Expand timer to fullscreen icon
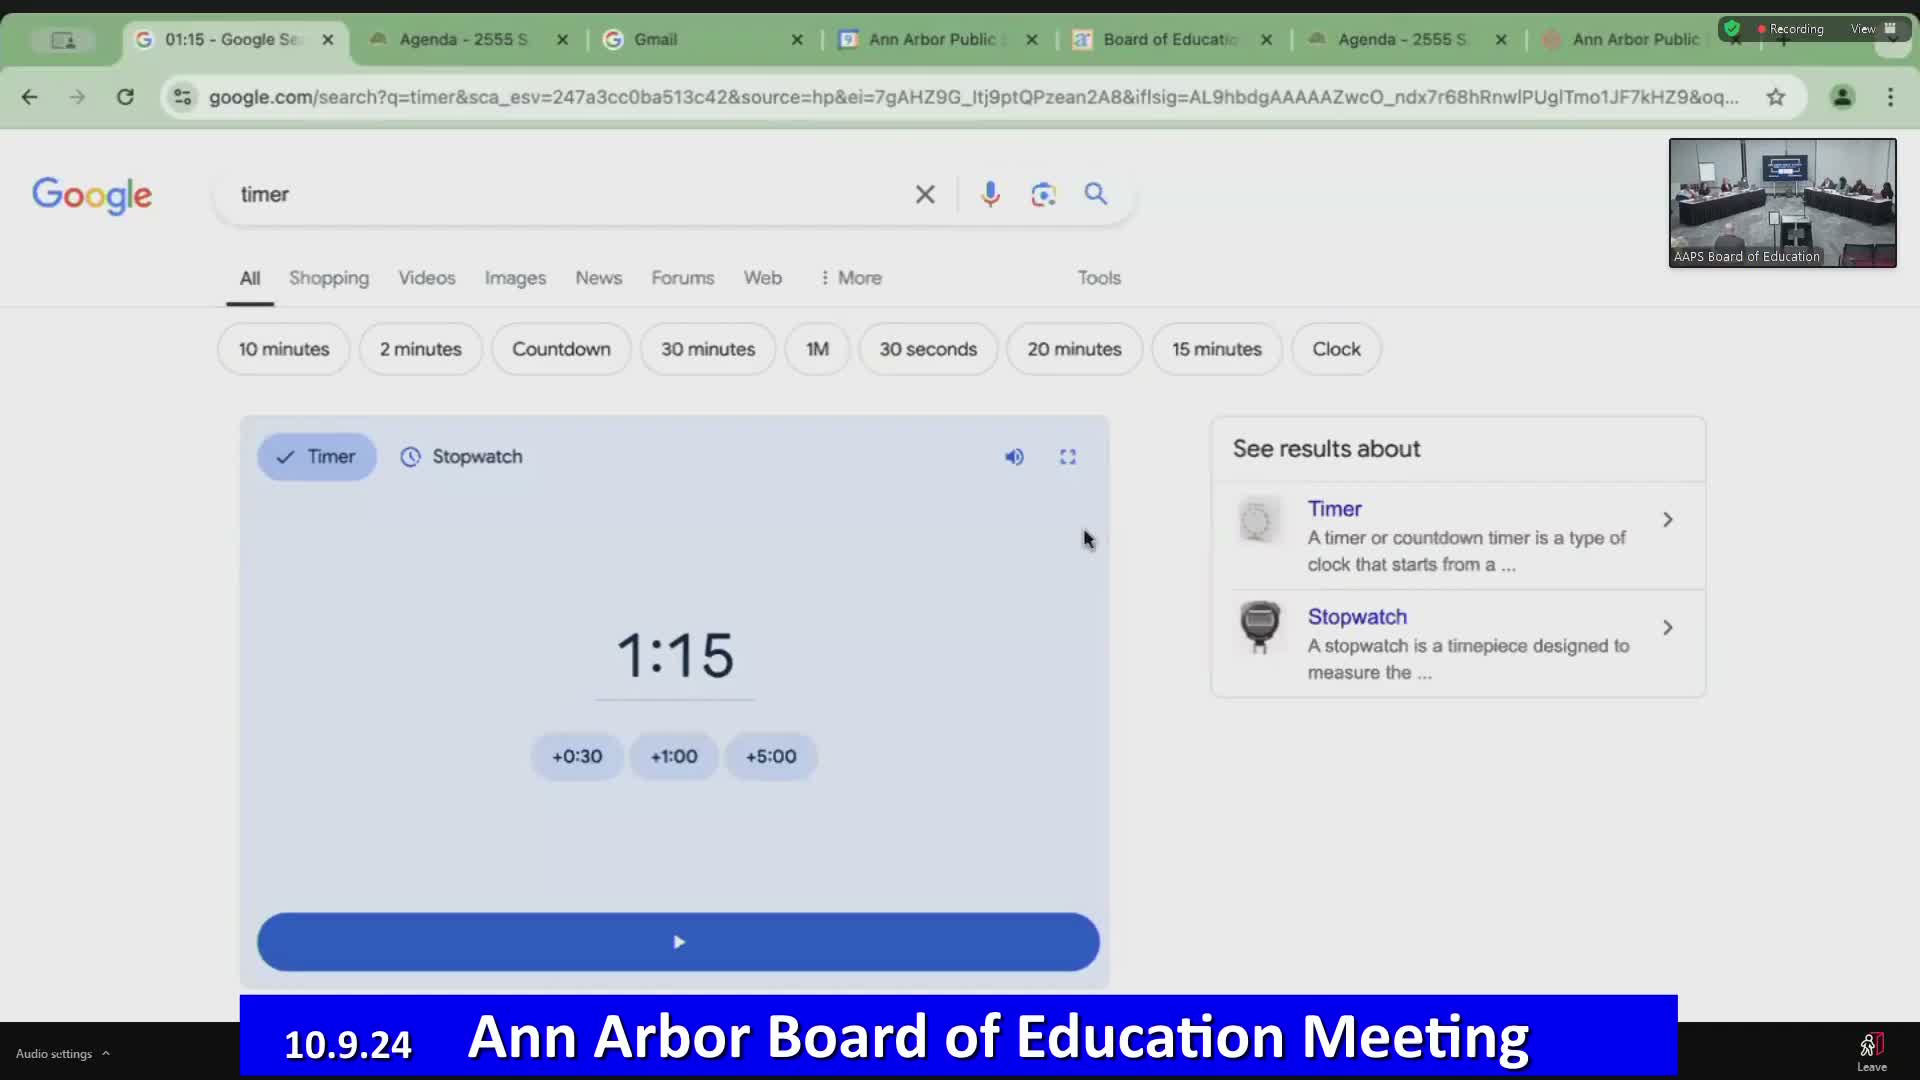Viewport: 1920px width, 1080px height. point(1068,457)
